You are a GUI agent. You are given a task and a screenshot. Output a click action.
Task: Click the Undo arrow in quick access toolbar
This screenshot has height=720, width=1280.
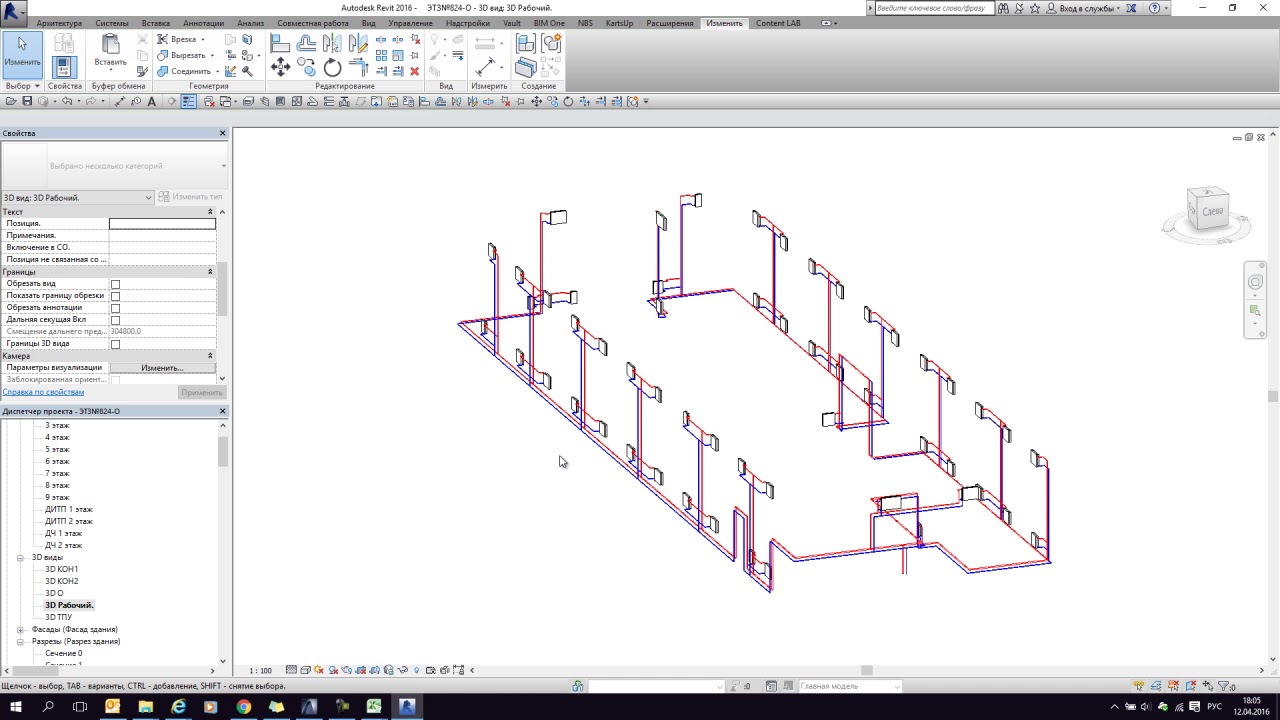pyautogui.click(x=67, y=101)
